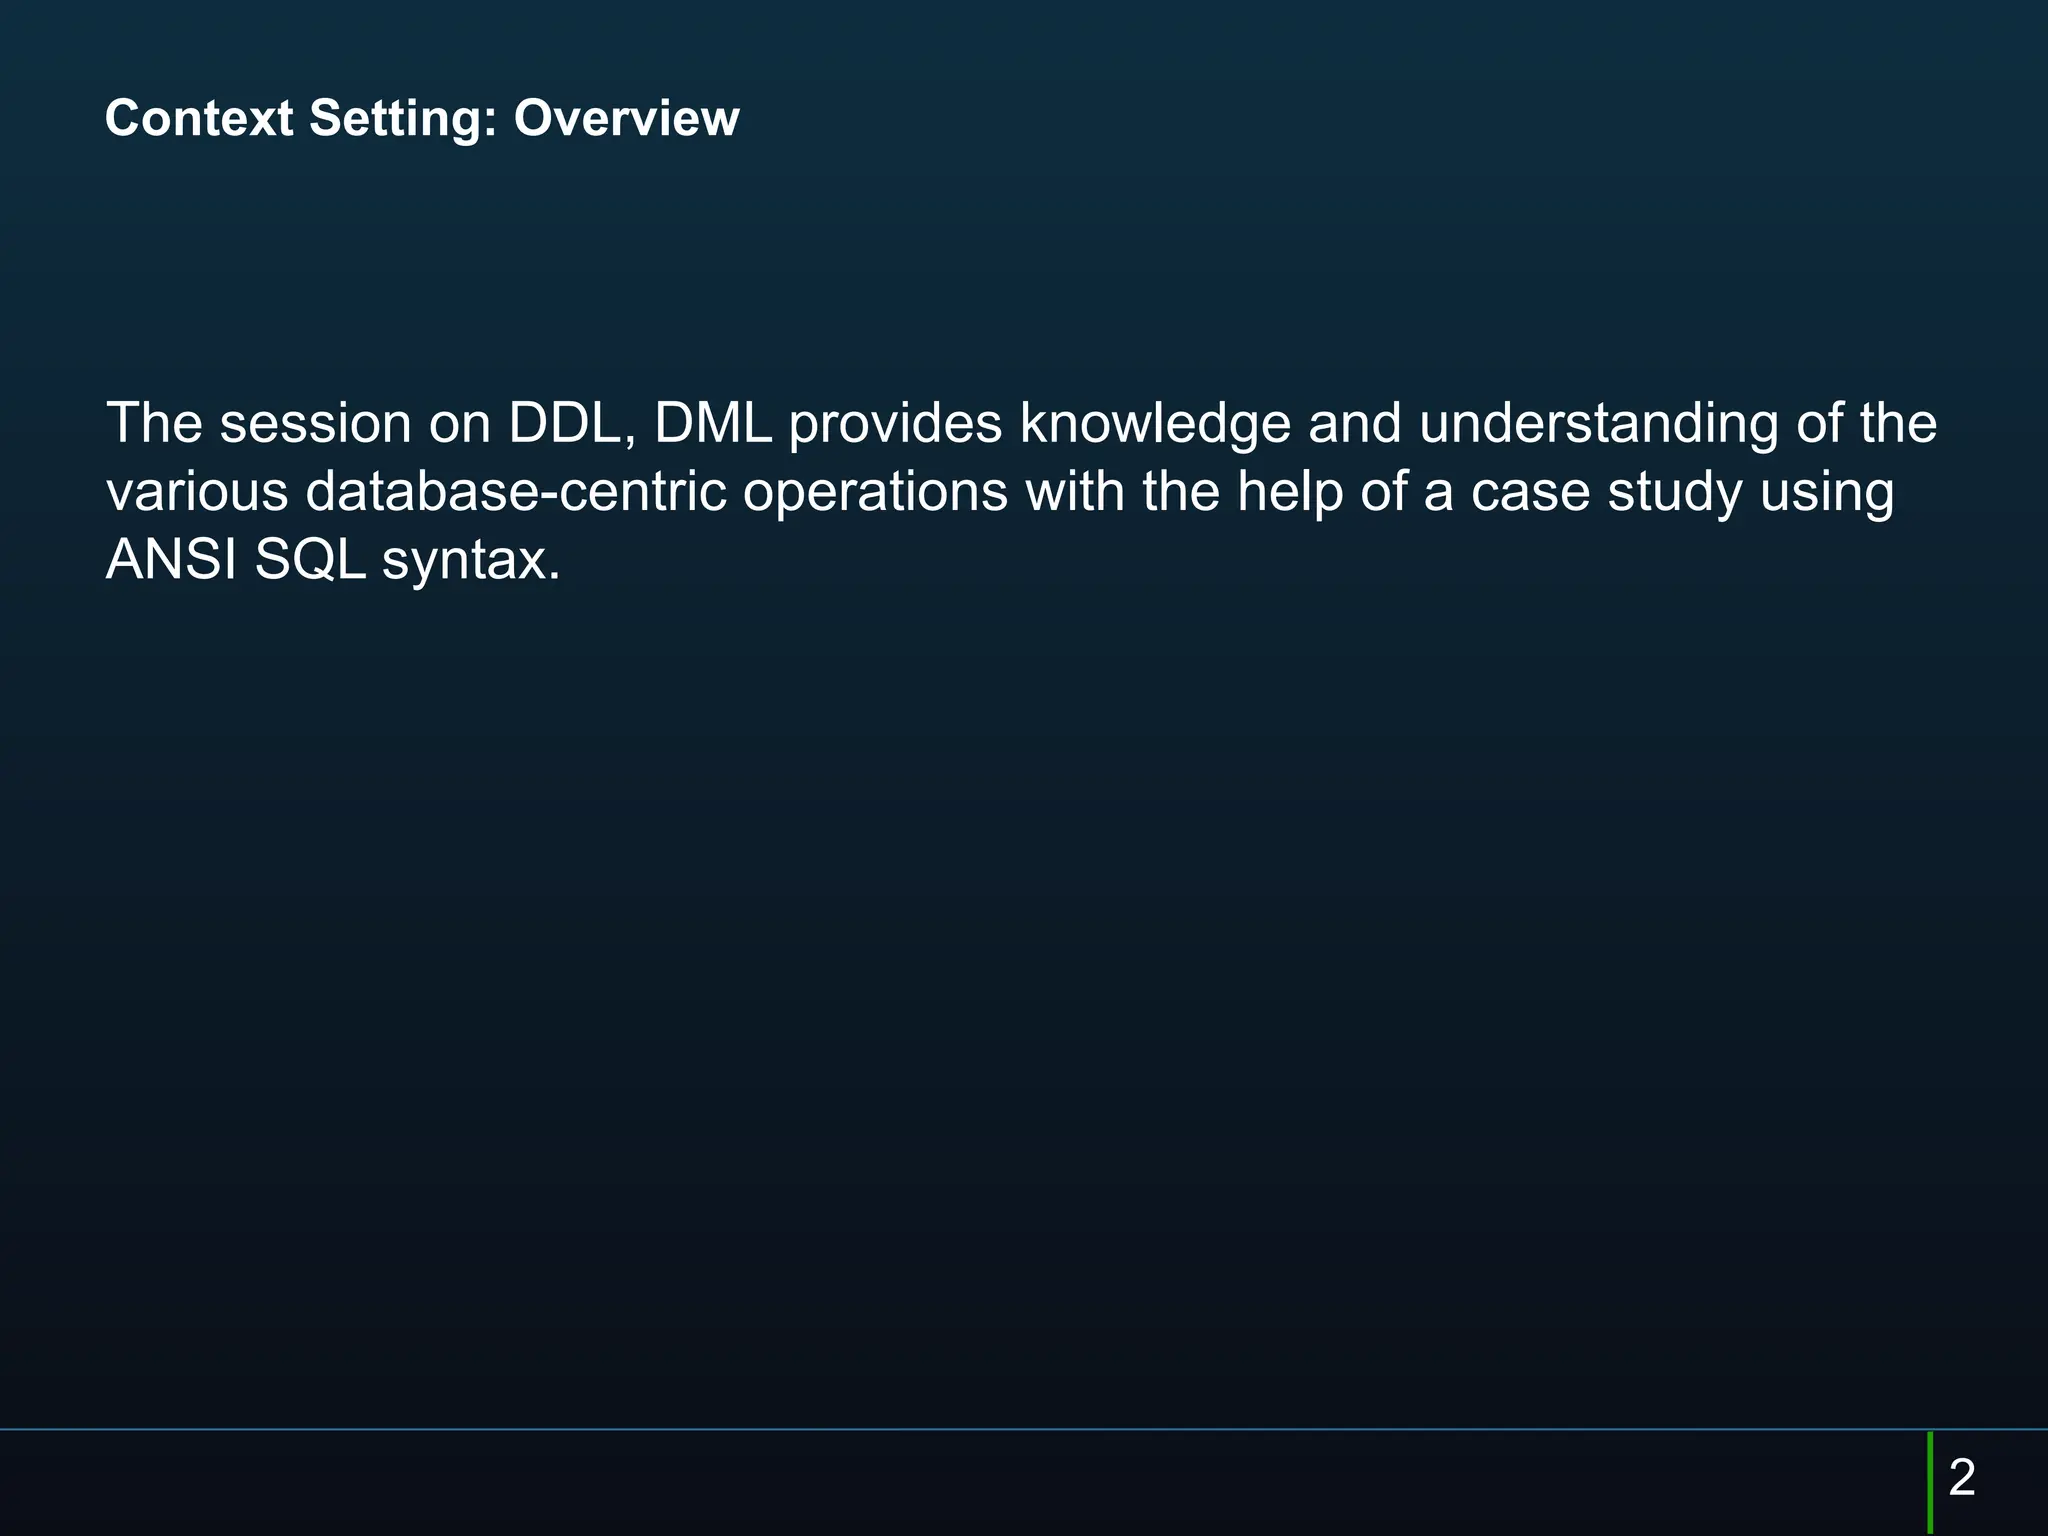Viewport: 2048px width, 1536px height.
Task: Click the word "provides" in the paragraph
Action: tap(895, 426)
